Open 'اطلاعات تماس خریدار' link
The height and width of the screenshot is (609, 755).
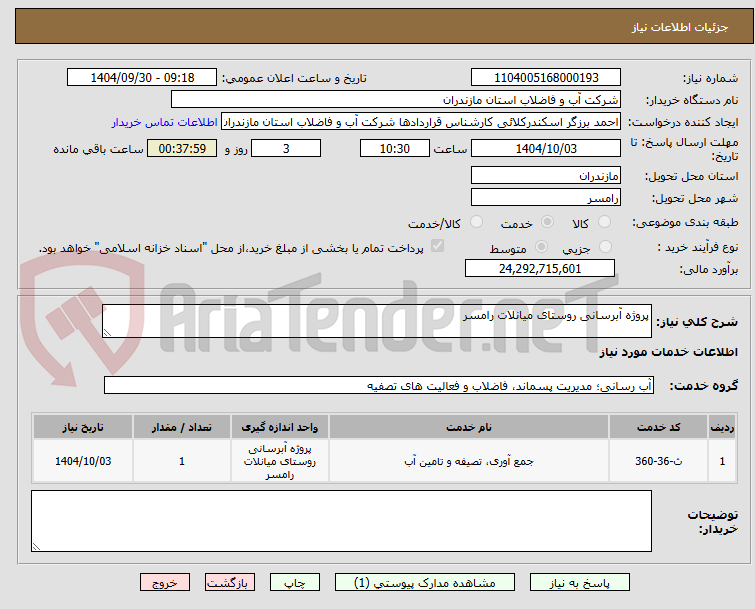(165, 122)
